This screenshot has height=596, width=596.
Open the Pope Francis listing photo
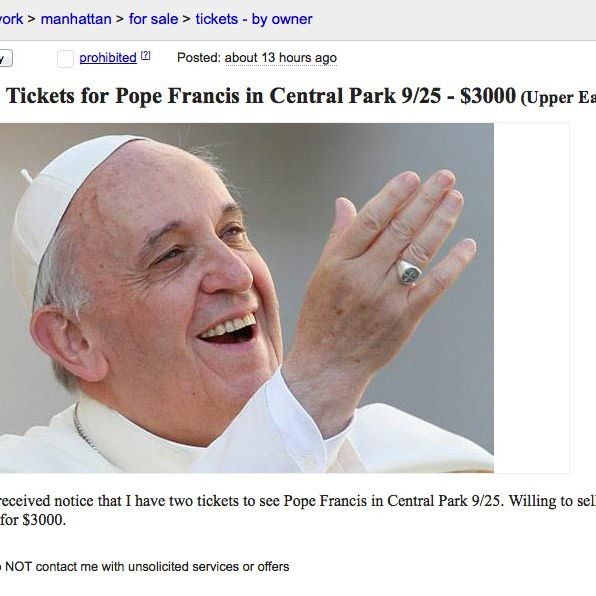pos(247,298)
